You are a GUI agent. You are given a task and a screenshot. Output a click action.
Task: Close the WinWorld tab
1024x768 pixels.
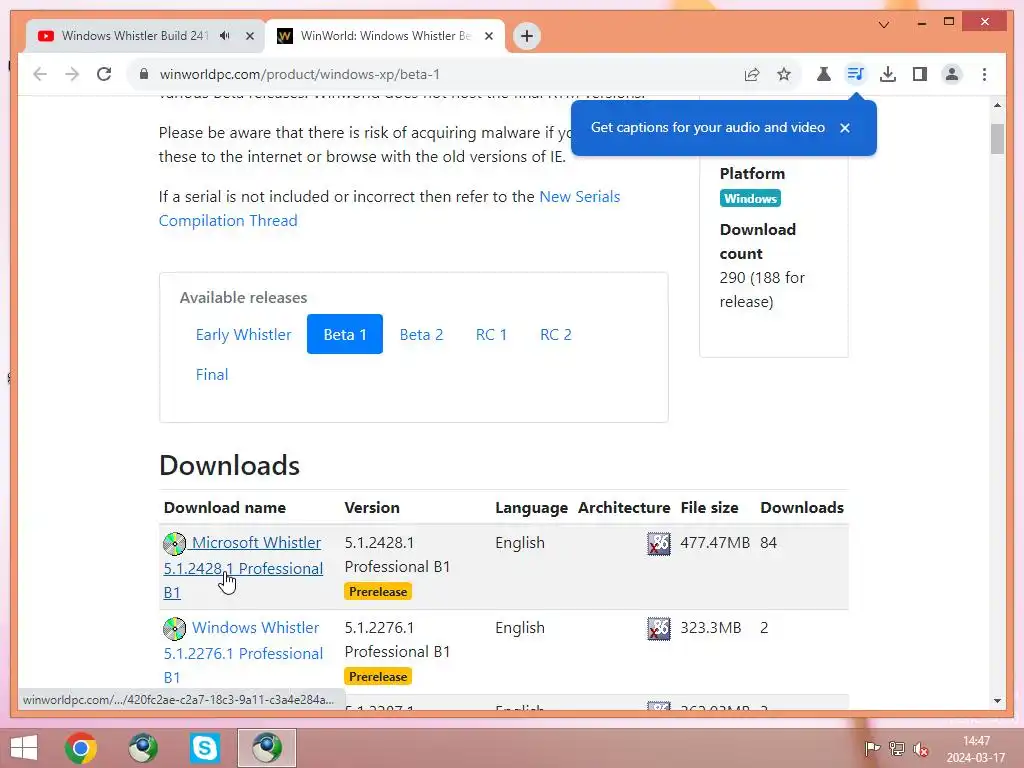(488, 36)
